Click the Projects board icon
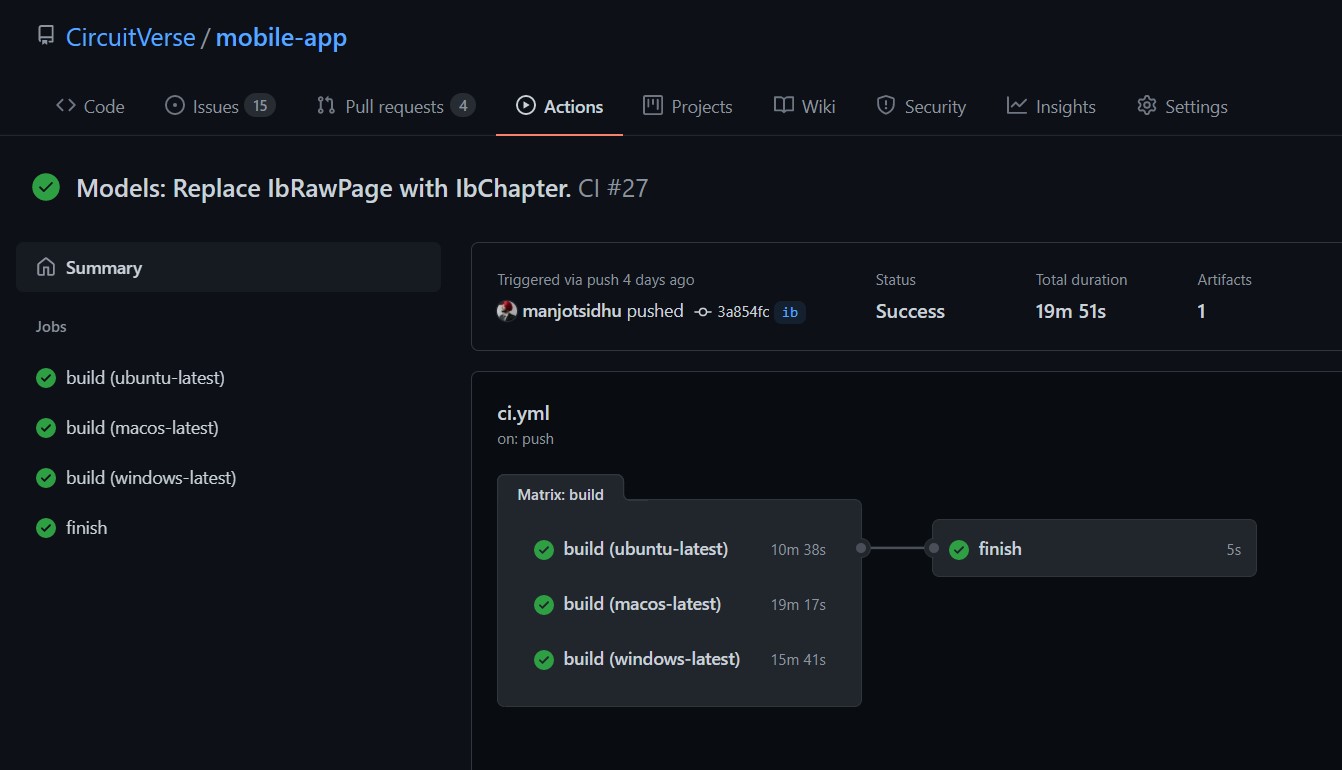This screenshot has width=1342, height=770. [x=653, y=105]
